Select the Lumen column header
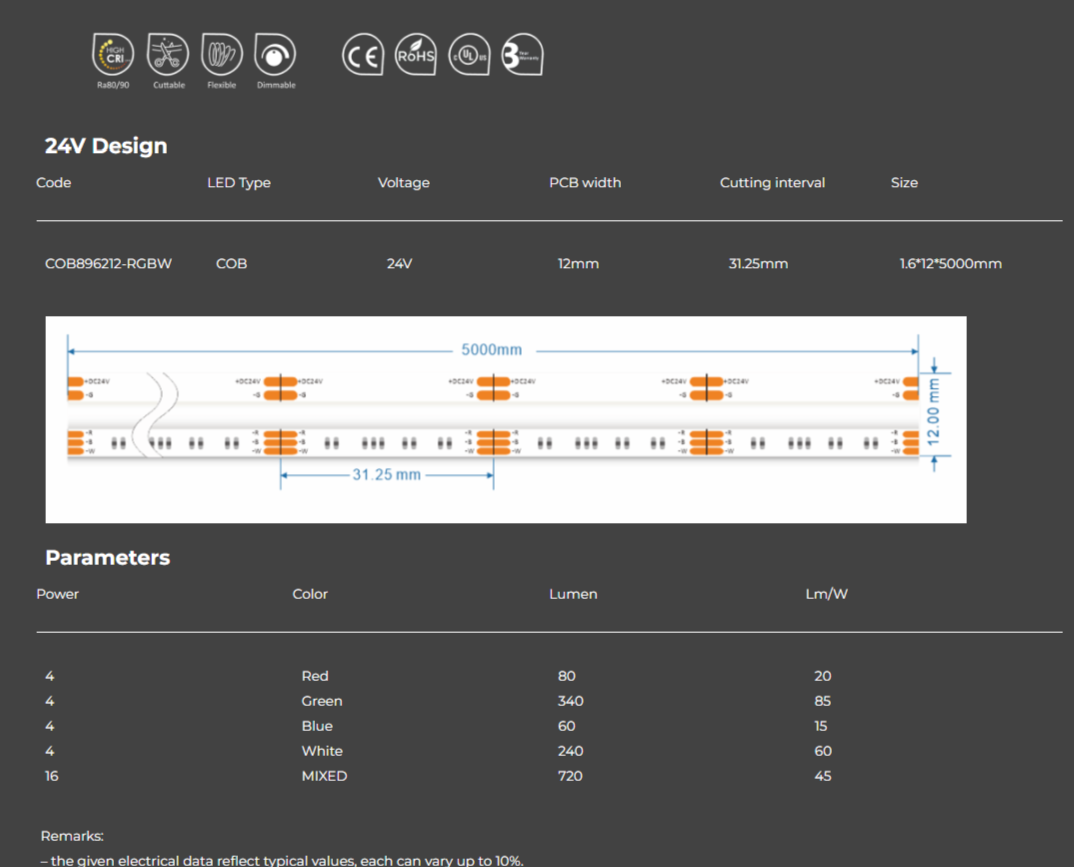 click(x=573, y=594)
